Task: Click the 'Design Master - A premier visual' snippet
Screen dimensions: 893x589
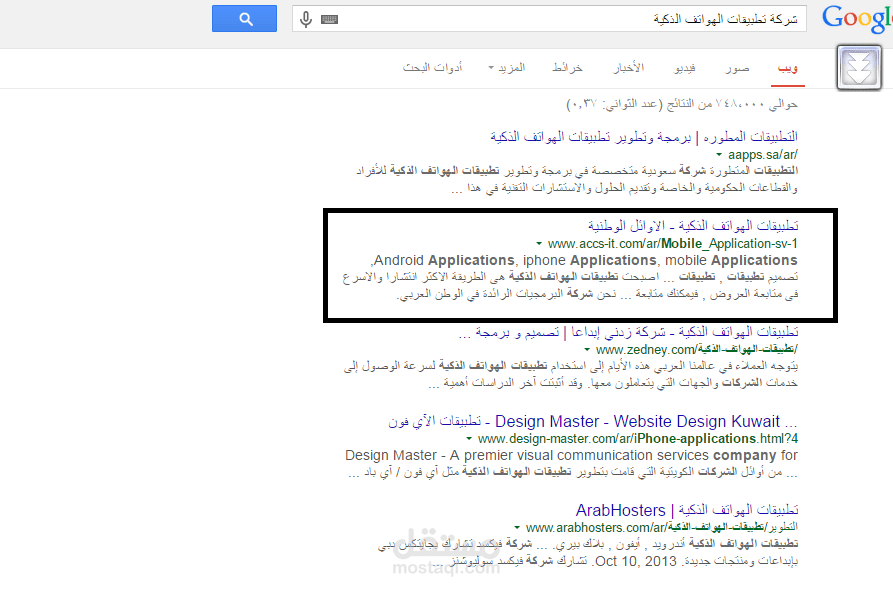Action: 571,455
